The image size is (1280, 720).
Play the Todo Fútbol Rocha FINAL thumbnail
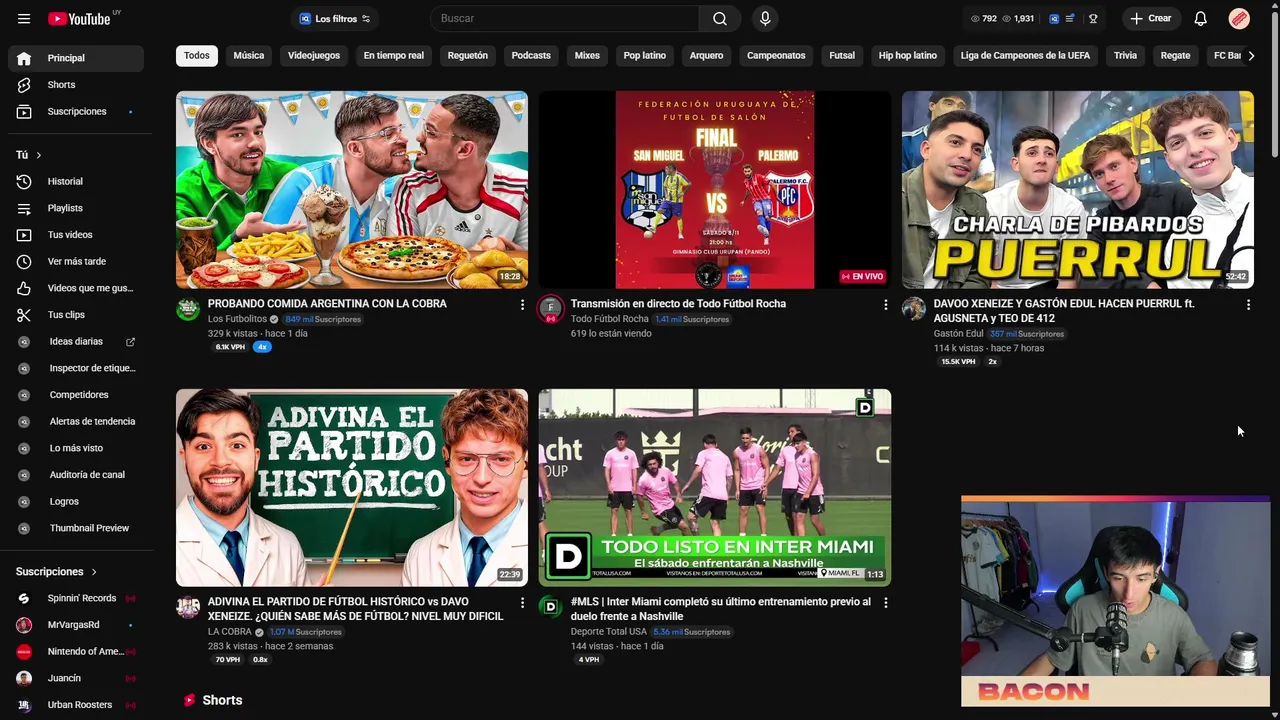[715, 190]
